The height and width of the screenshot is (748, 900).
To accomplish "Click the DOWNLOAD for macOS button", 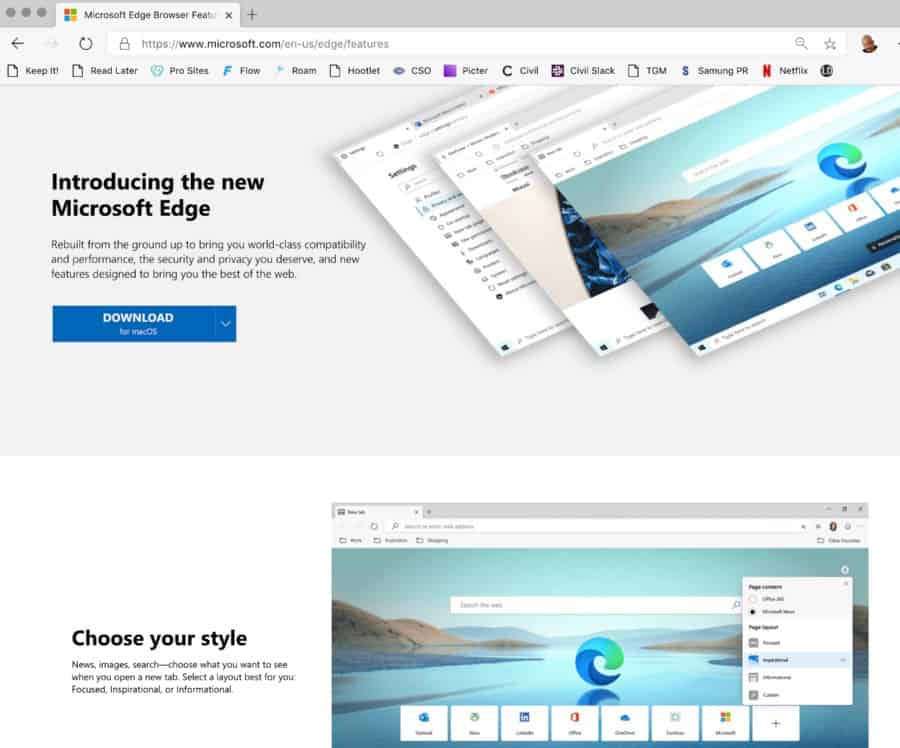I will click(133, 324).
